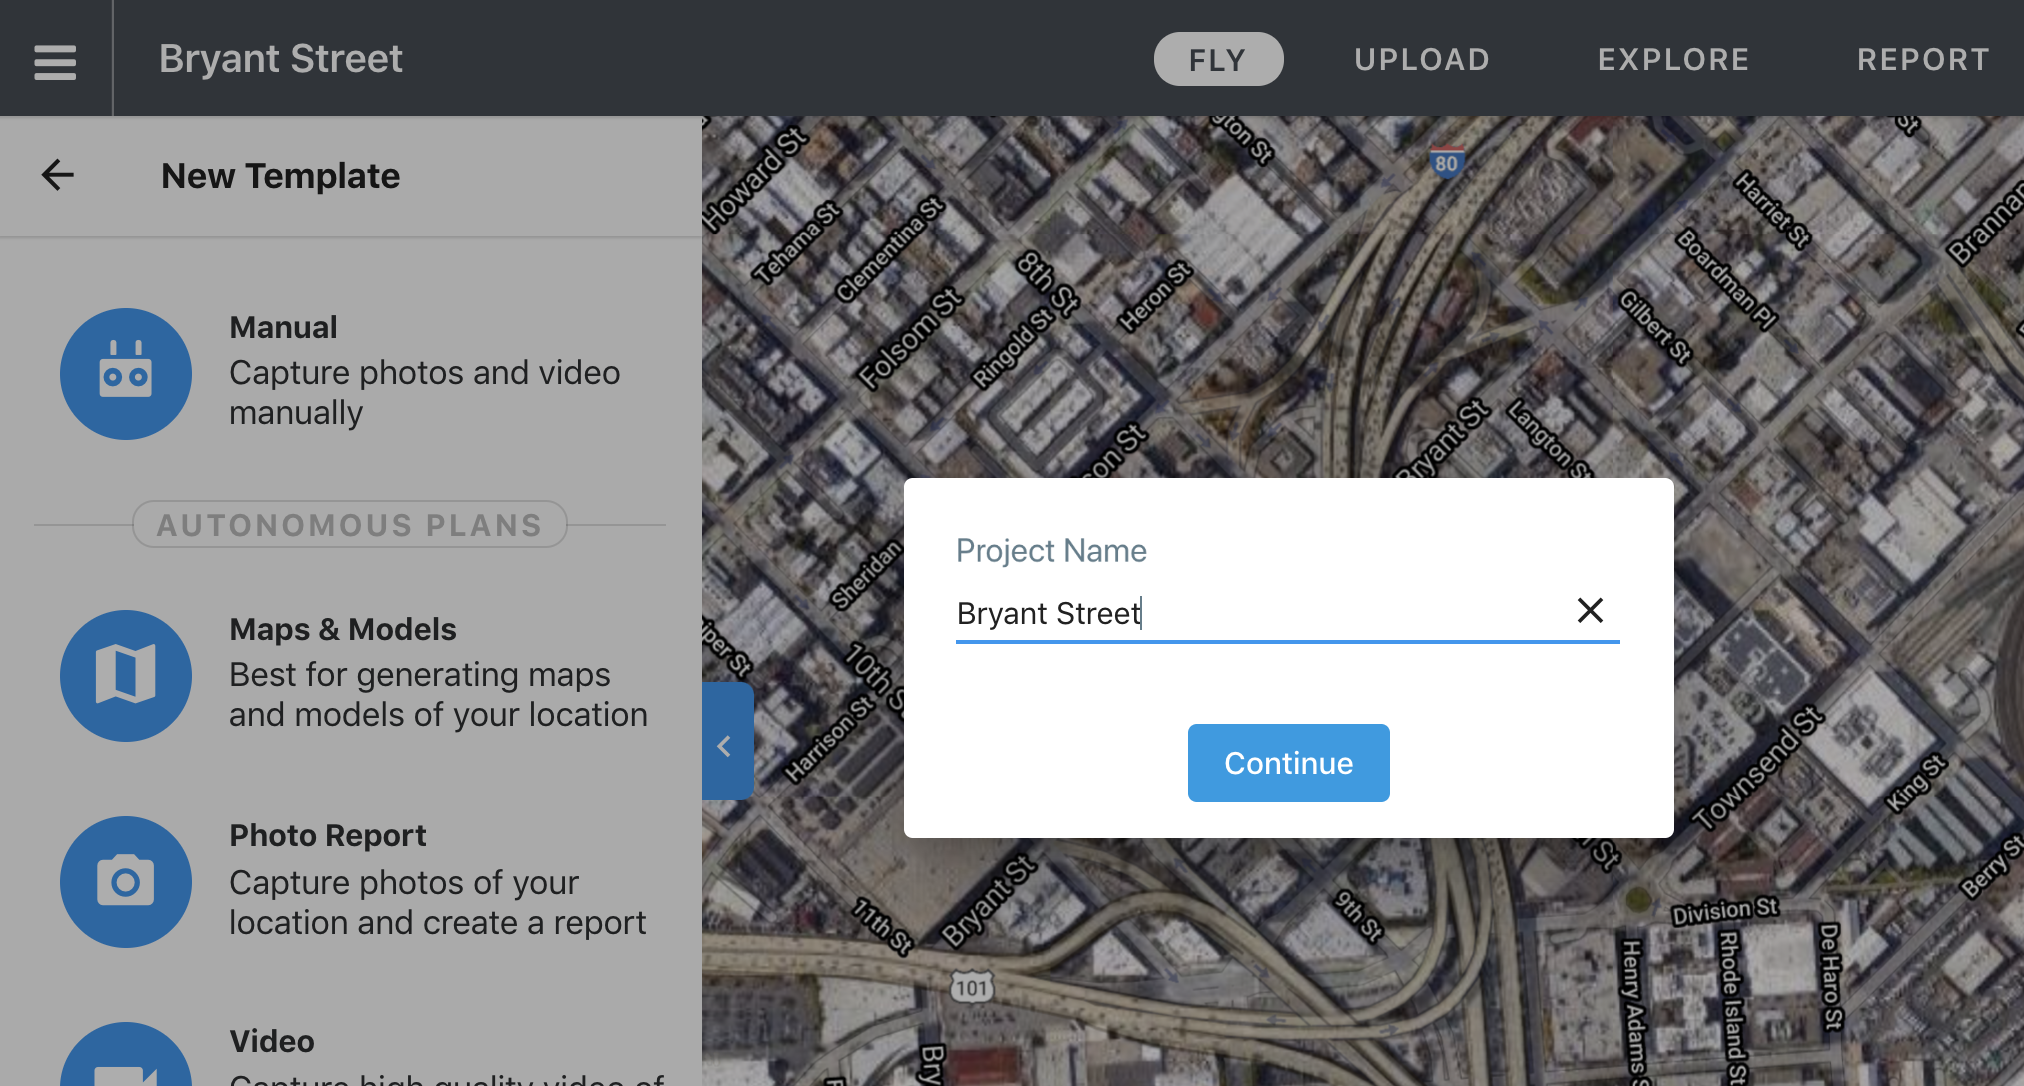Select Maps & Models template title
This screenshot has width=2024, height=1086.
[x=343, y=629]
